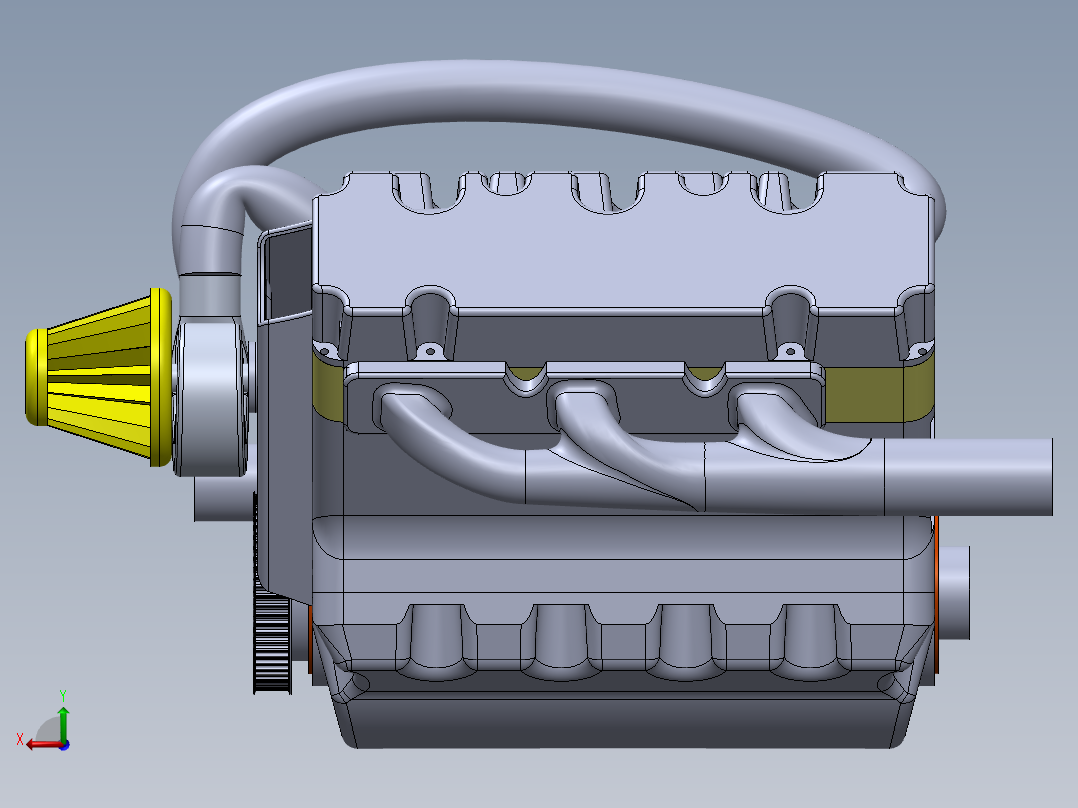This screenshot has width=1078, height=808.
Task: Select the orange trim behind the pulley
Action: click(311, 640)
